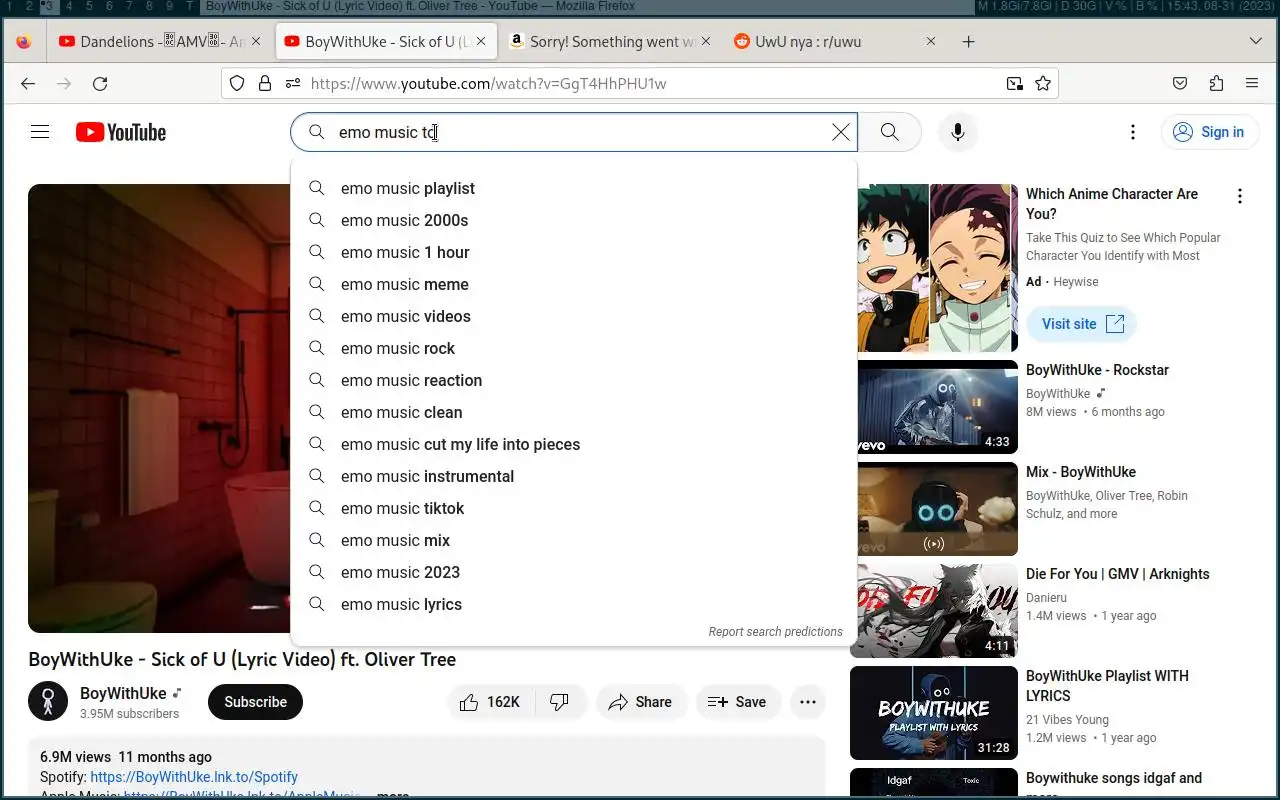Close the Dandelions AMV tab

click(256, 42)
